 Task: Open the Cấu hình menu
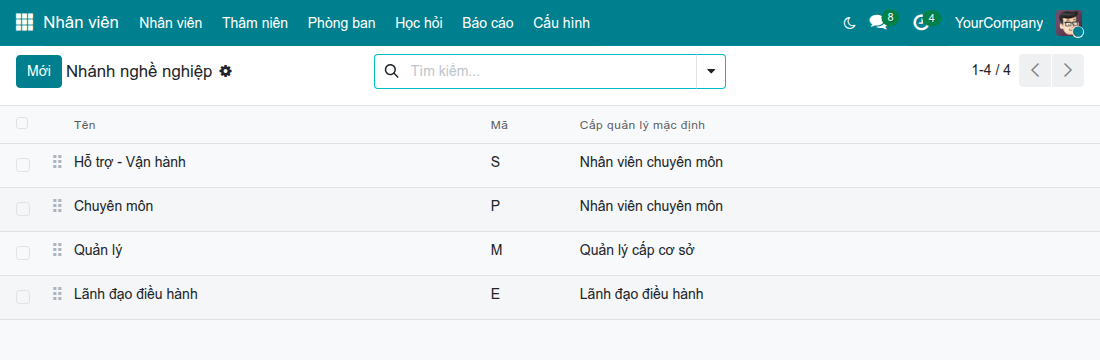[x=561, y=23]
